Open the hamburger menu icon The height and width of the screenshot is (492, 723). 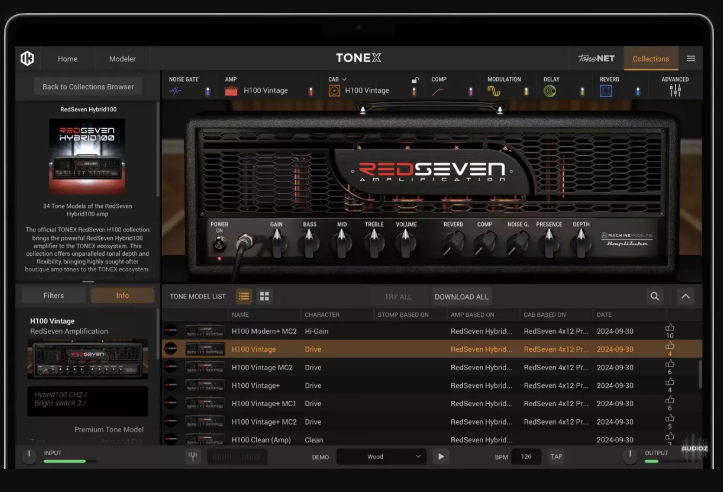pyautogui.click(x=691, y=58)
